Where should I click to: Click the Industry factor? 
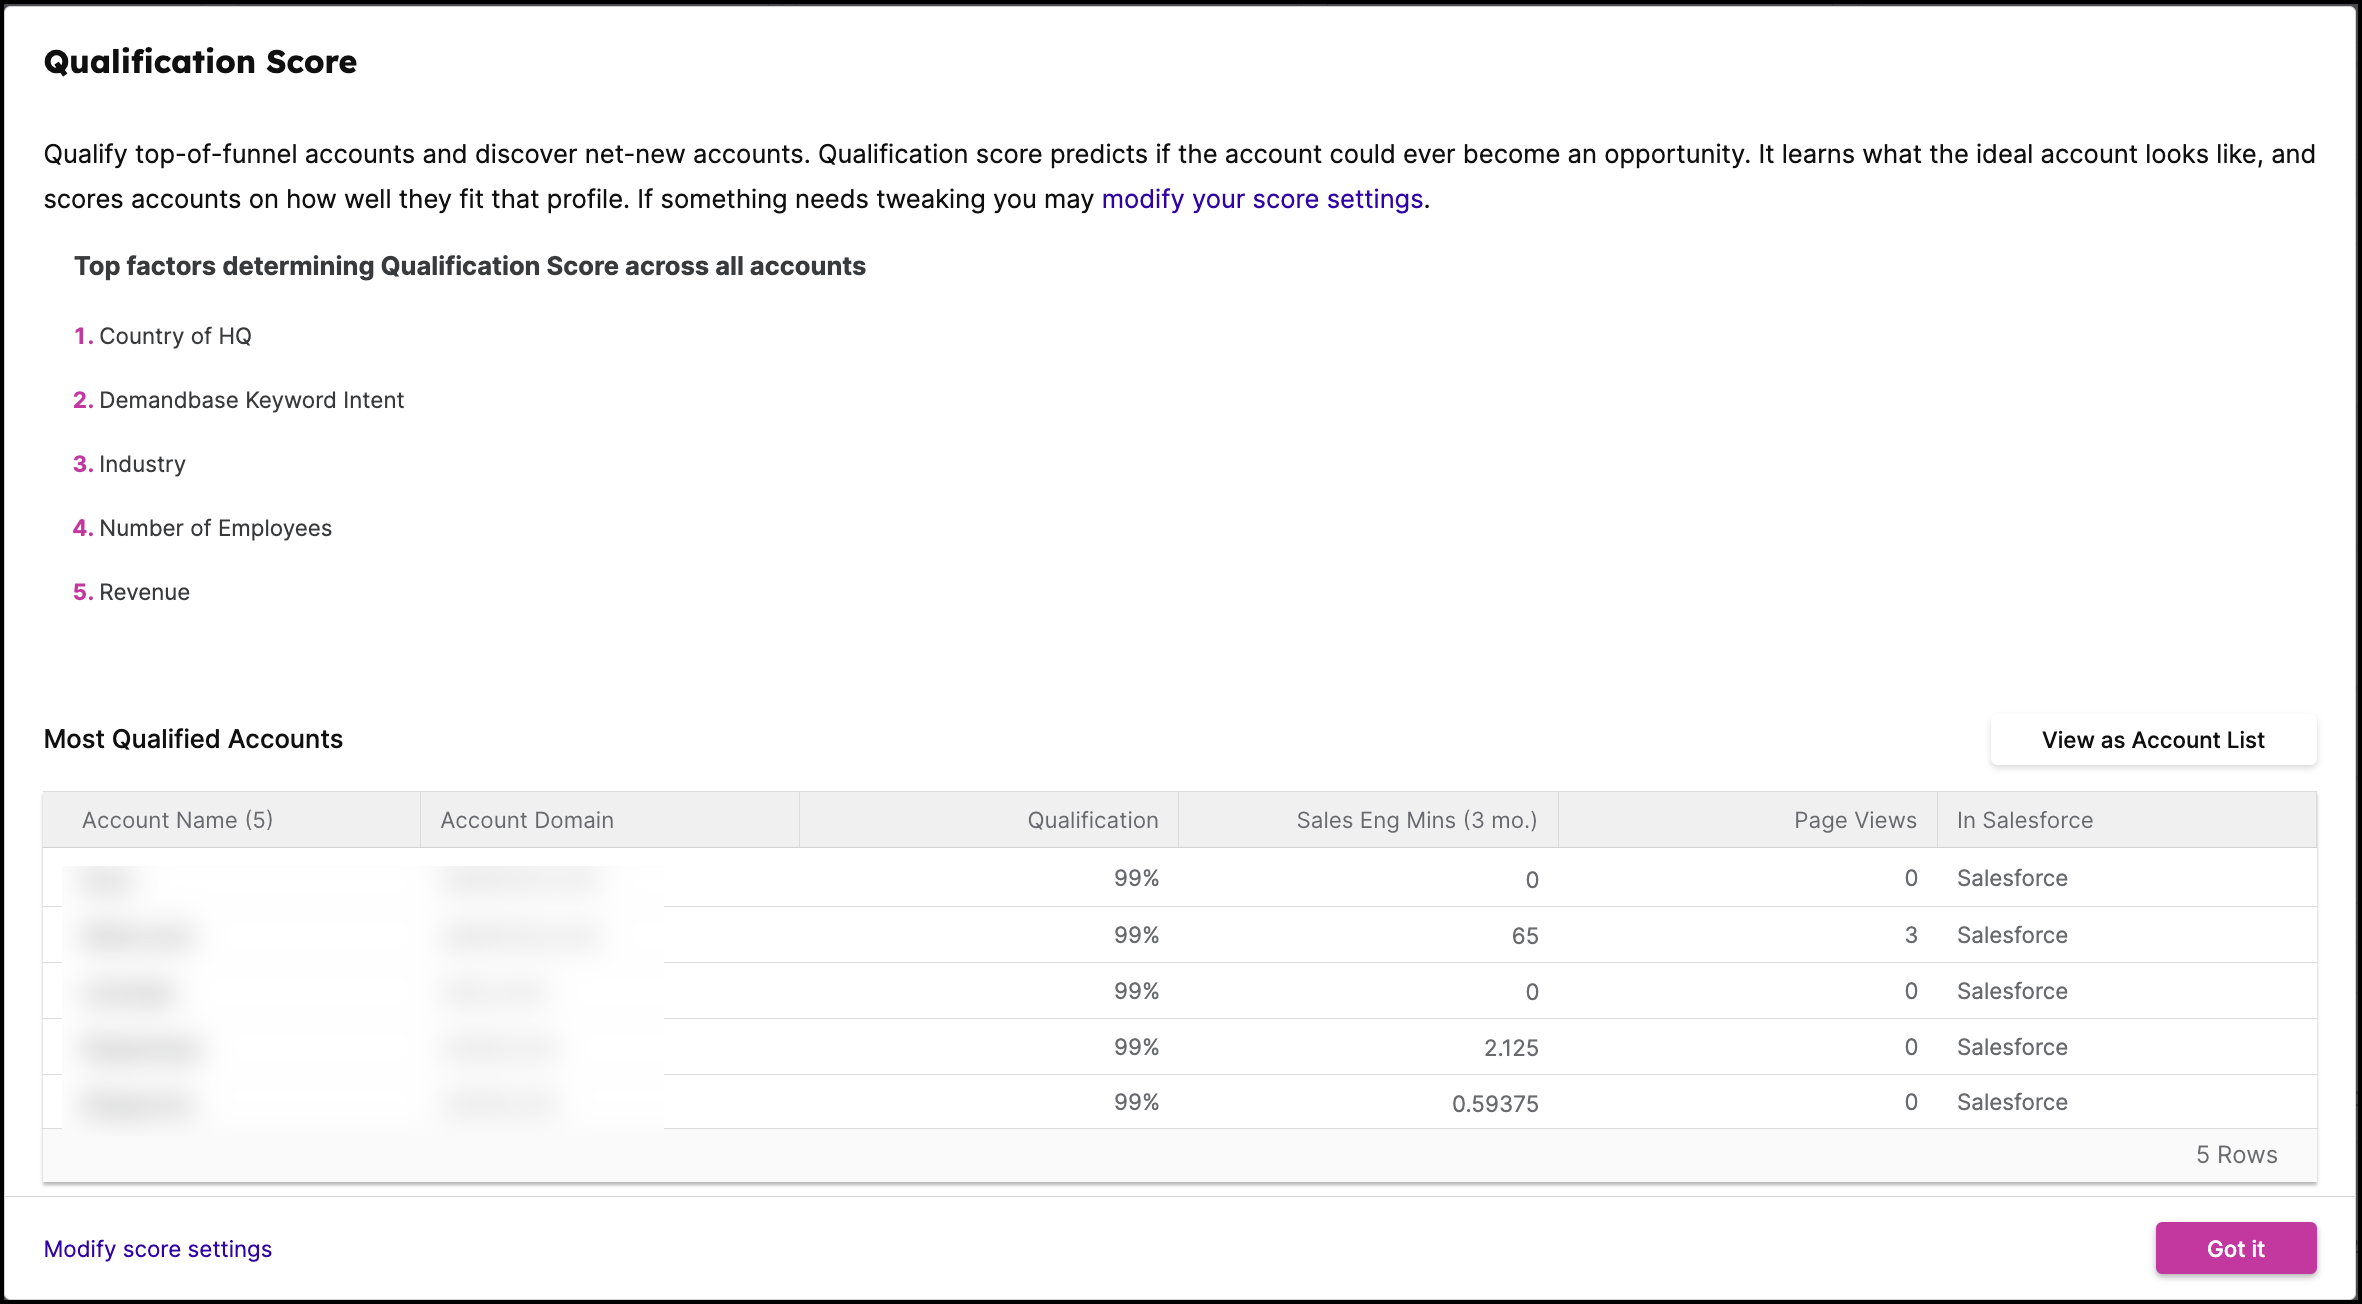(141, 463)
